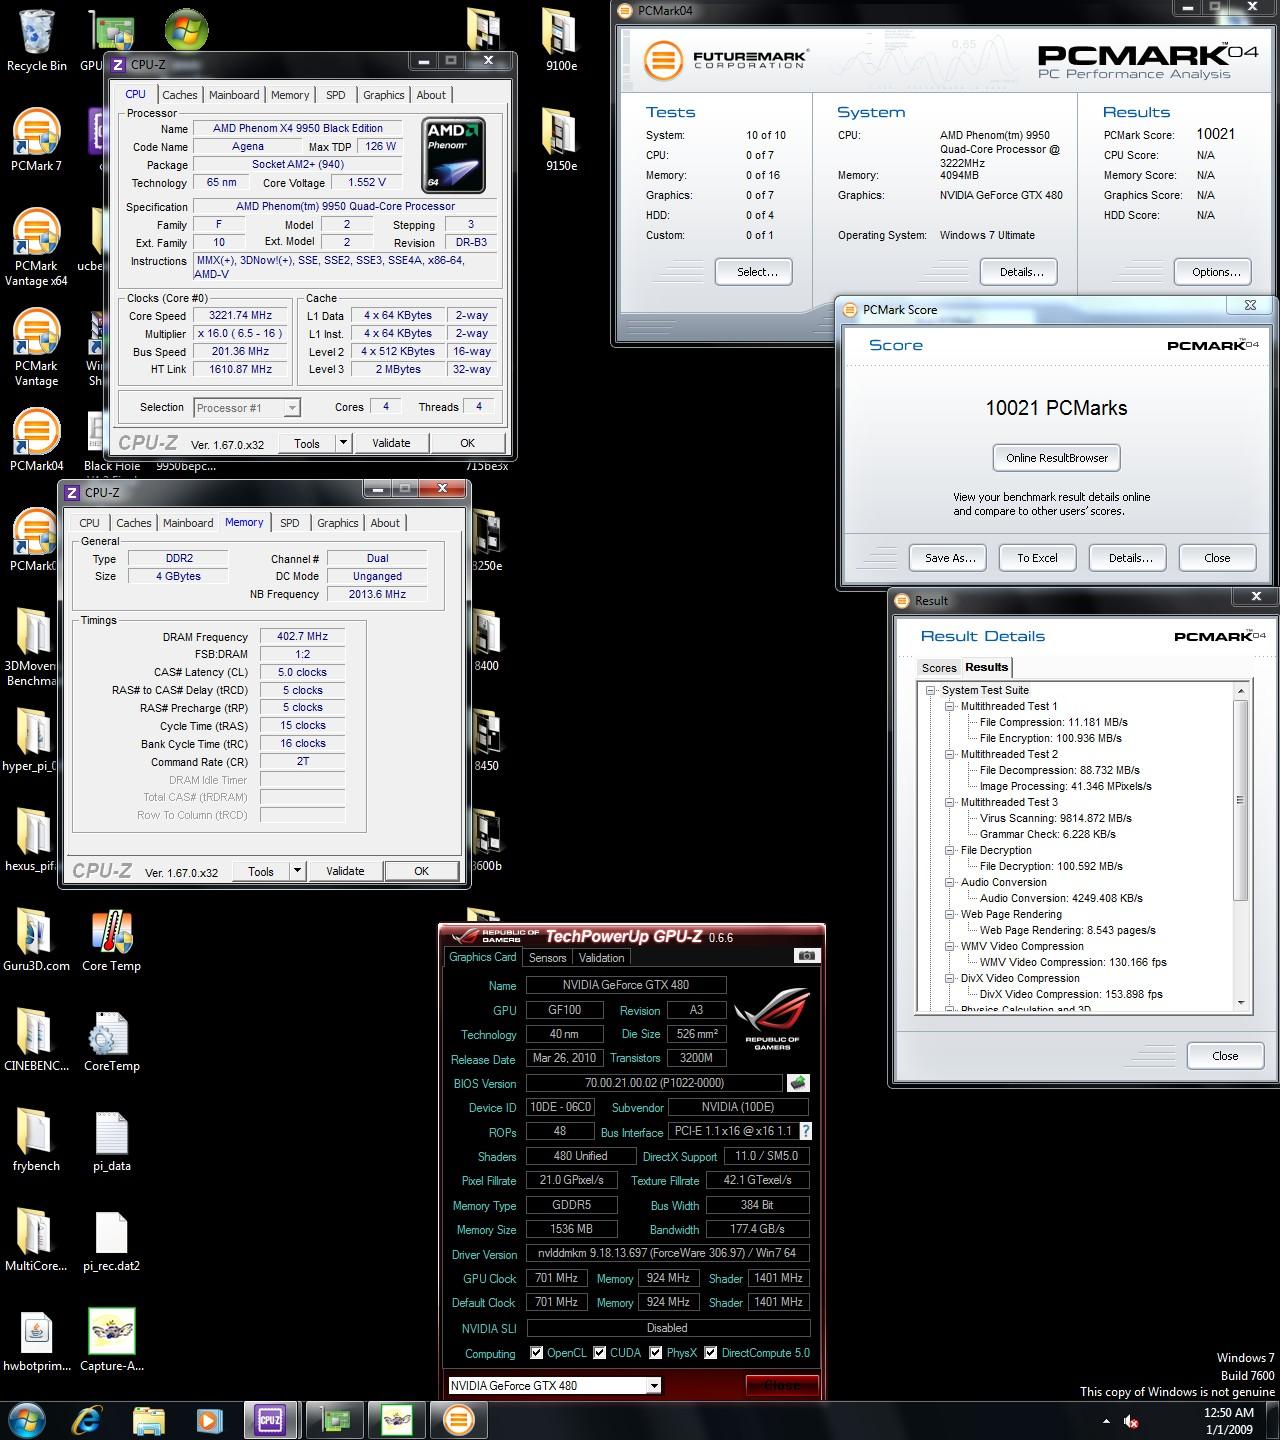1280x1440 pixels.
Task: Collapse the System Test Suite tree node
Action: (931, 690)
